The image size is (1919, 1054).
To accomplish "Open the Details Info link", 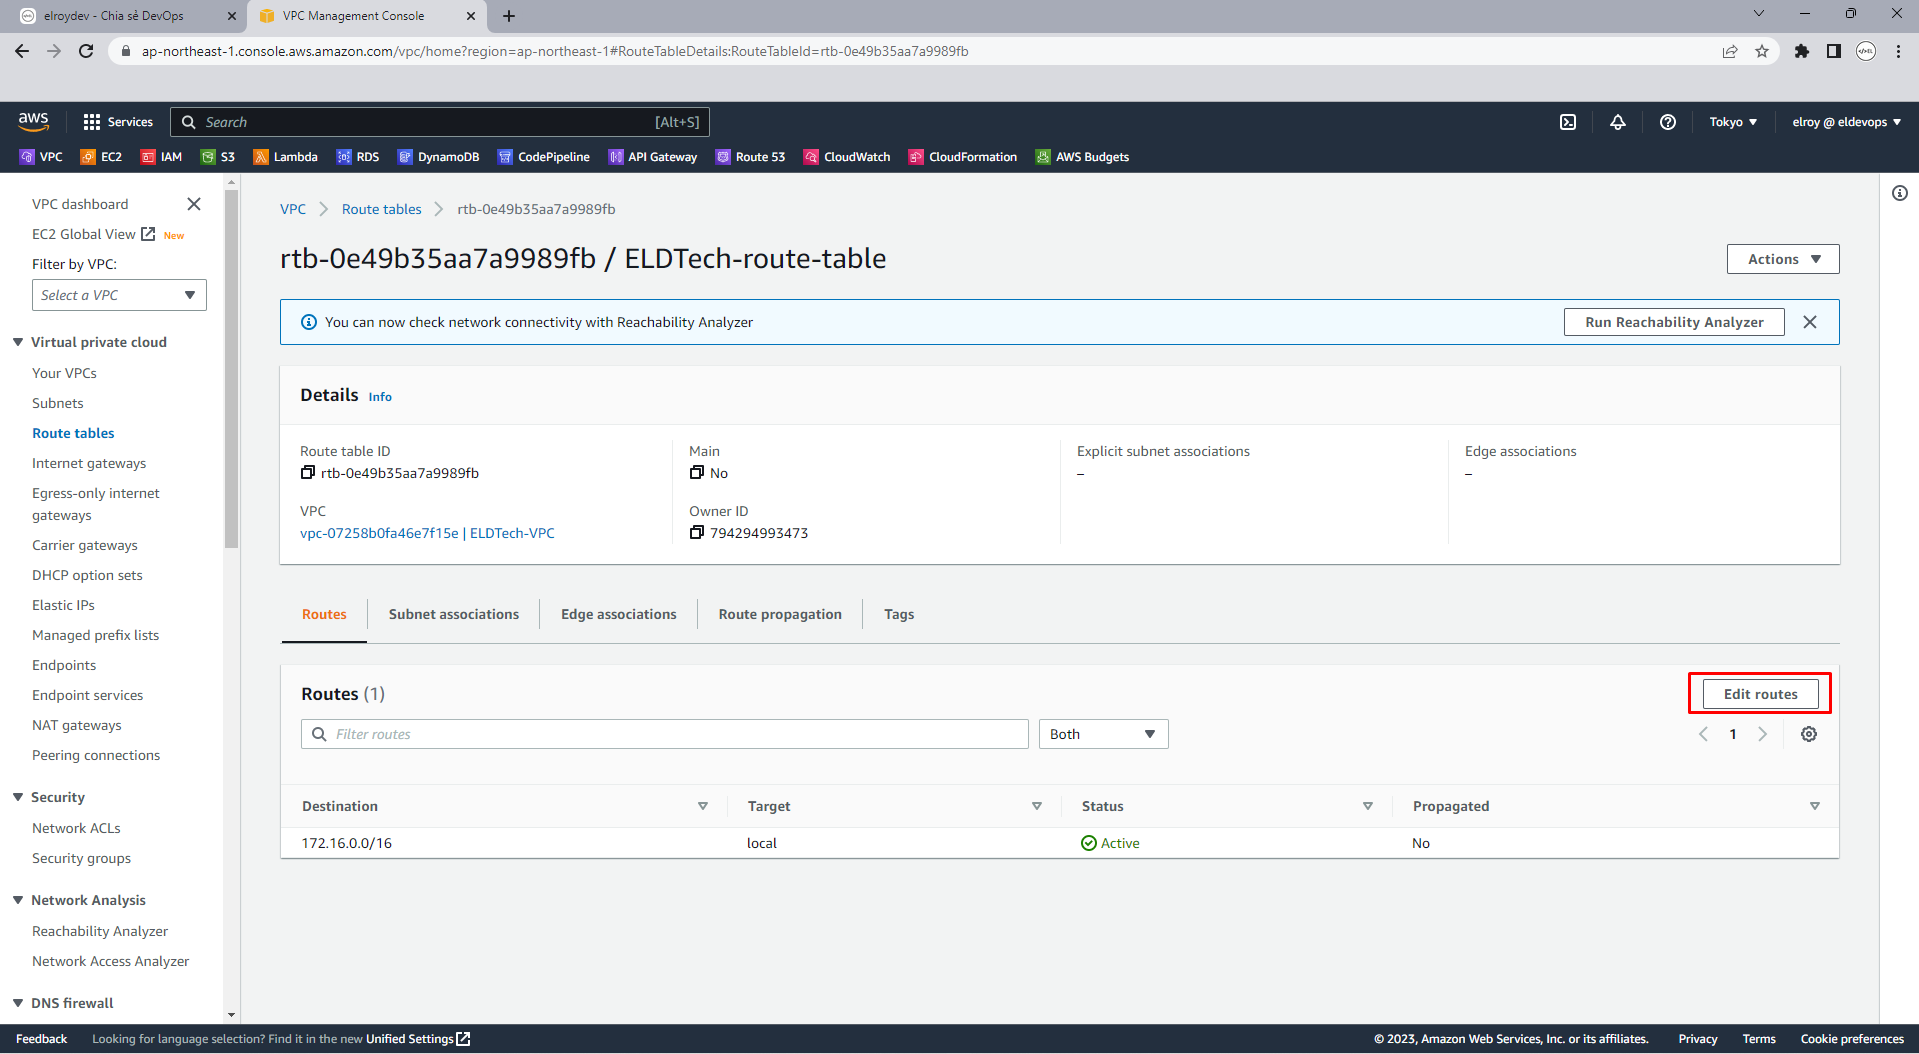I will point(380,397).
